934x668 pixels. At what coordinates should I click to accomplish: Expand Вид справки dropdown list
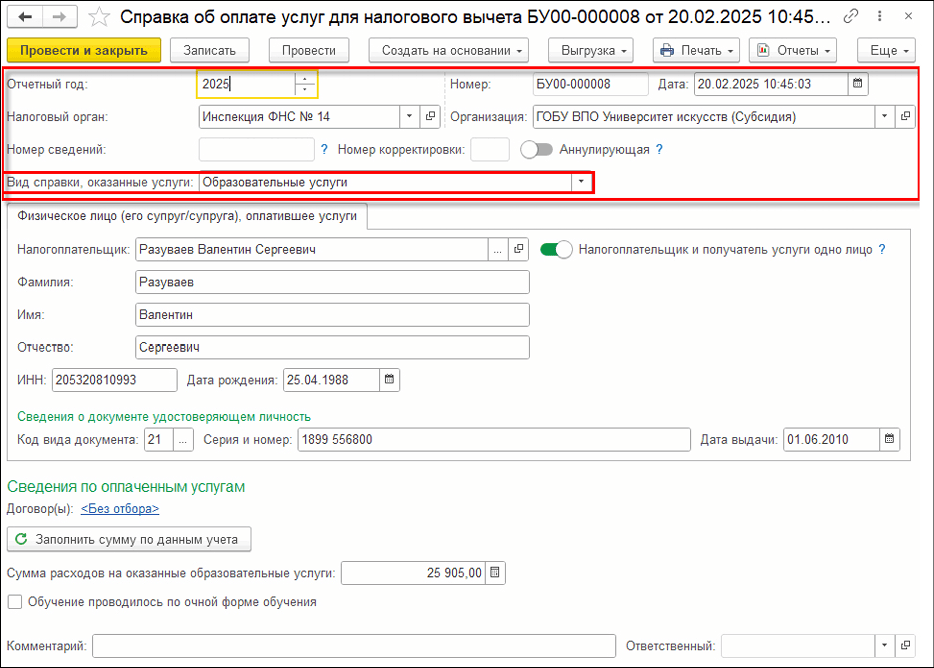(x=580, y=182)
